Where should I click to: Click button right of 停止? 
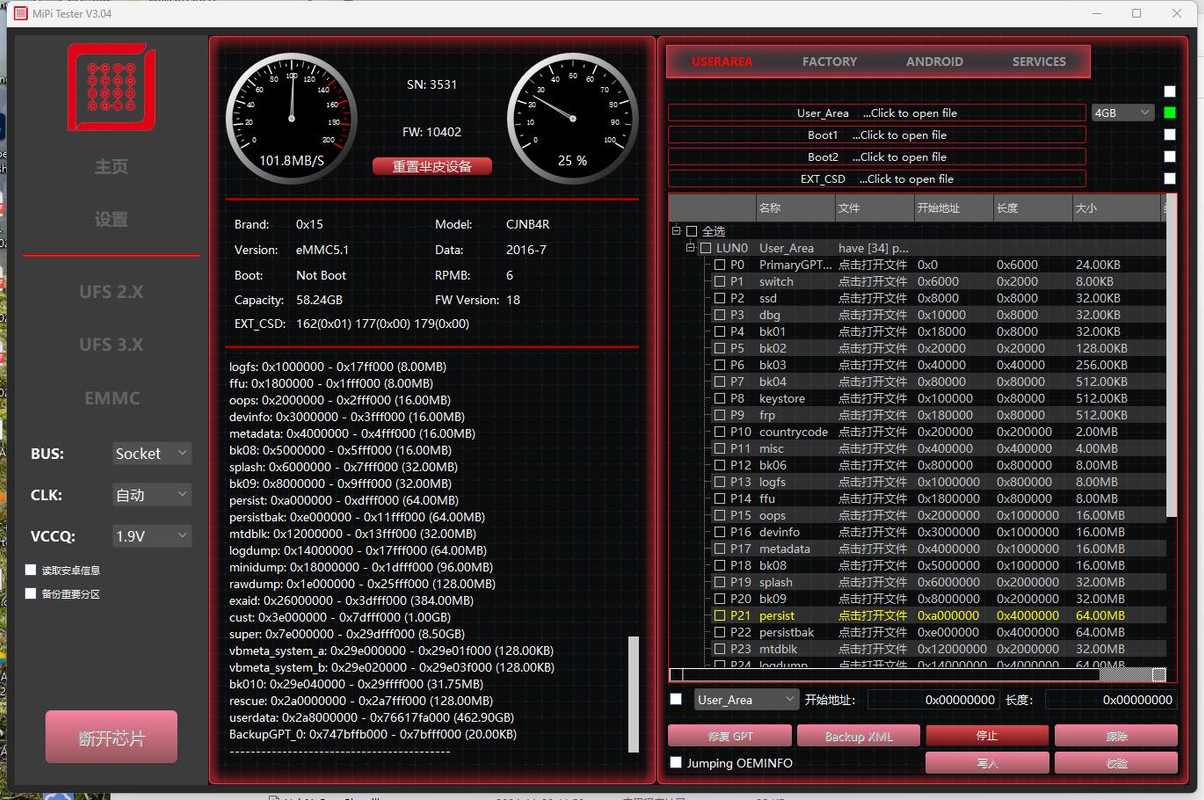[x=1116, y=736]
